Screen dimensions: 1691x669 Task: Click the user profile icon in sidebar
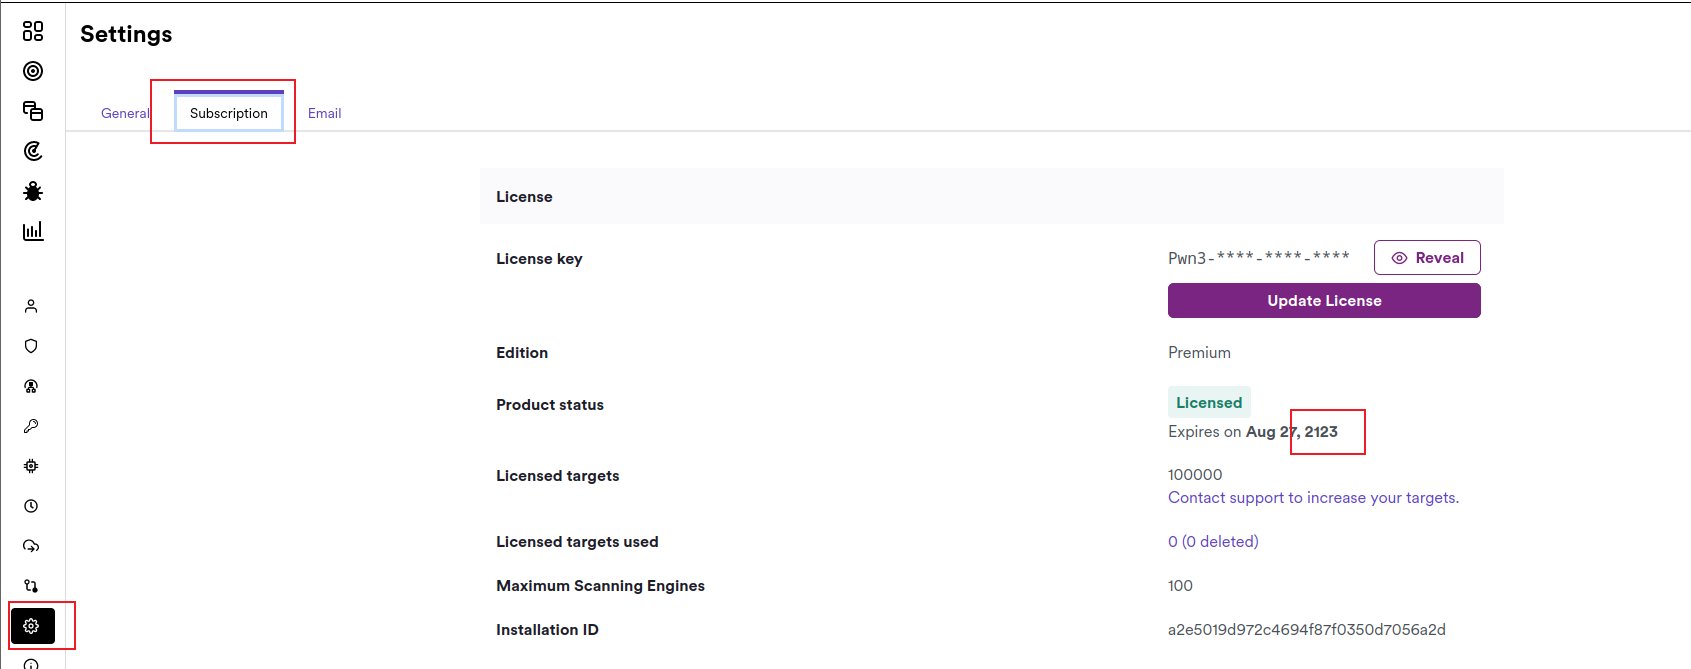[x=31, y=306]
